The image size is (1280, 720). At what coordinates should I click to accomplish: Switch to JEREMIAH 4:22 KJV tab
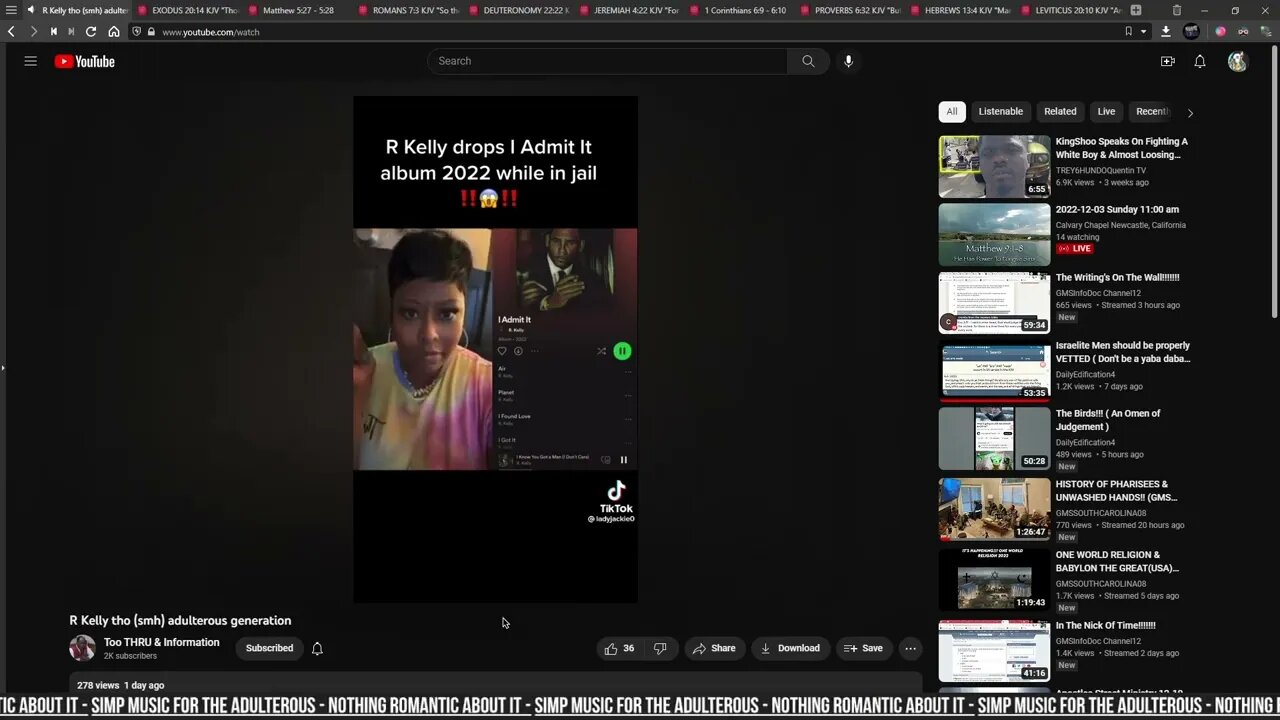pyautogui.click(x=630, y=10)
